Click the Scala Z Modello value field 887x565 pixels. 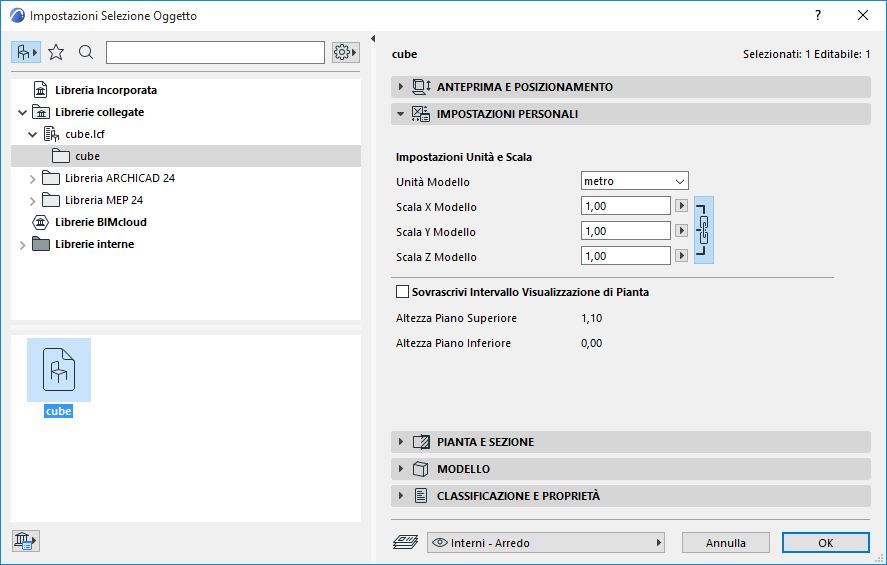point(626,256)
